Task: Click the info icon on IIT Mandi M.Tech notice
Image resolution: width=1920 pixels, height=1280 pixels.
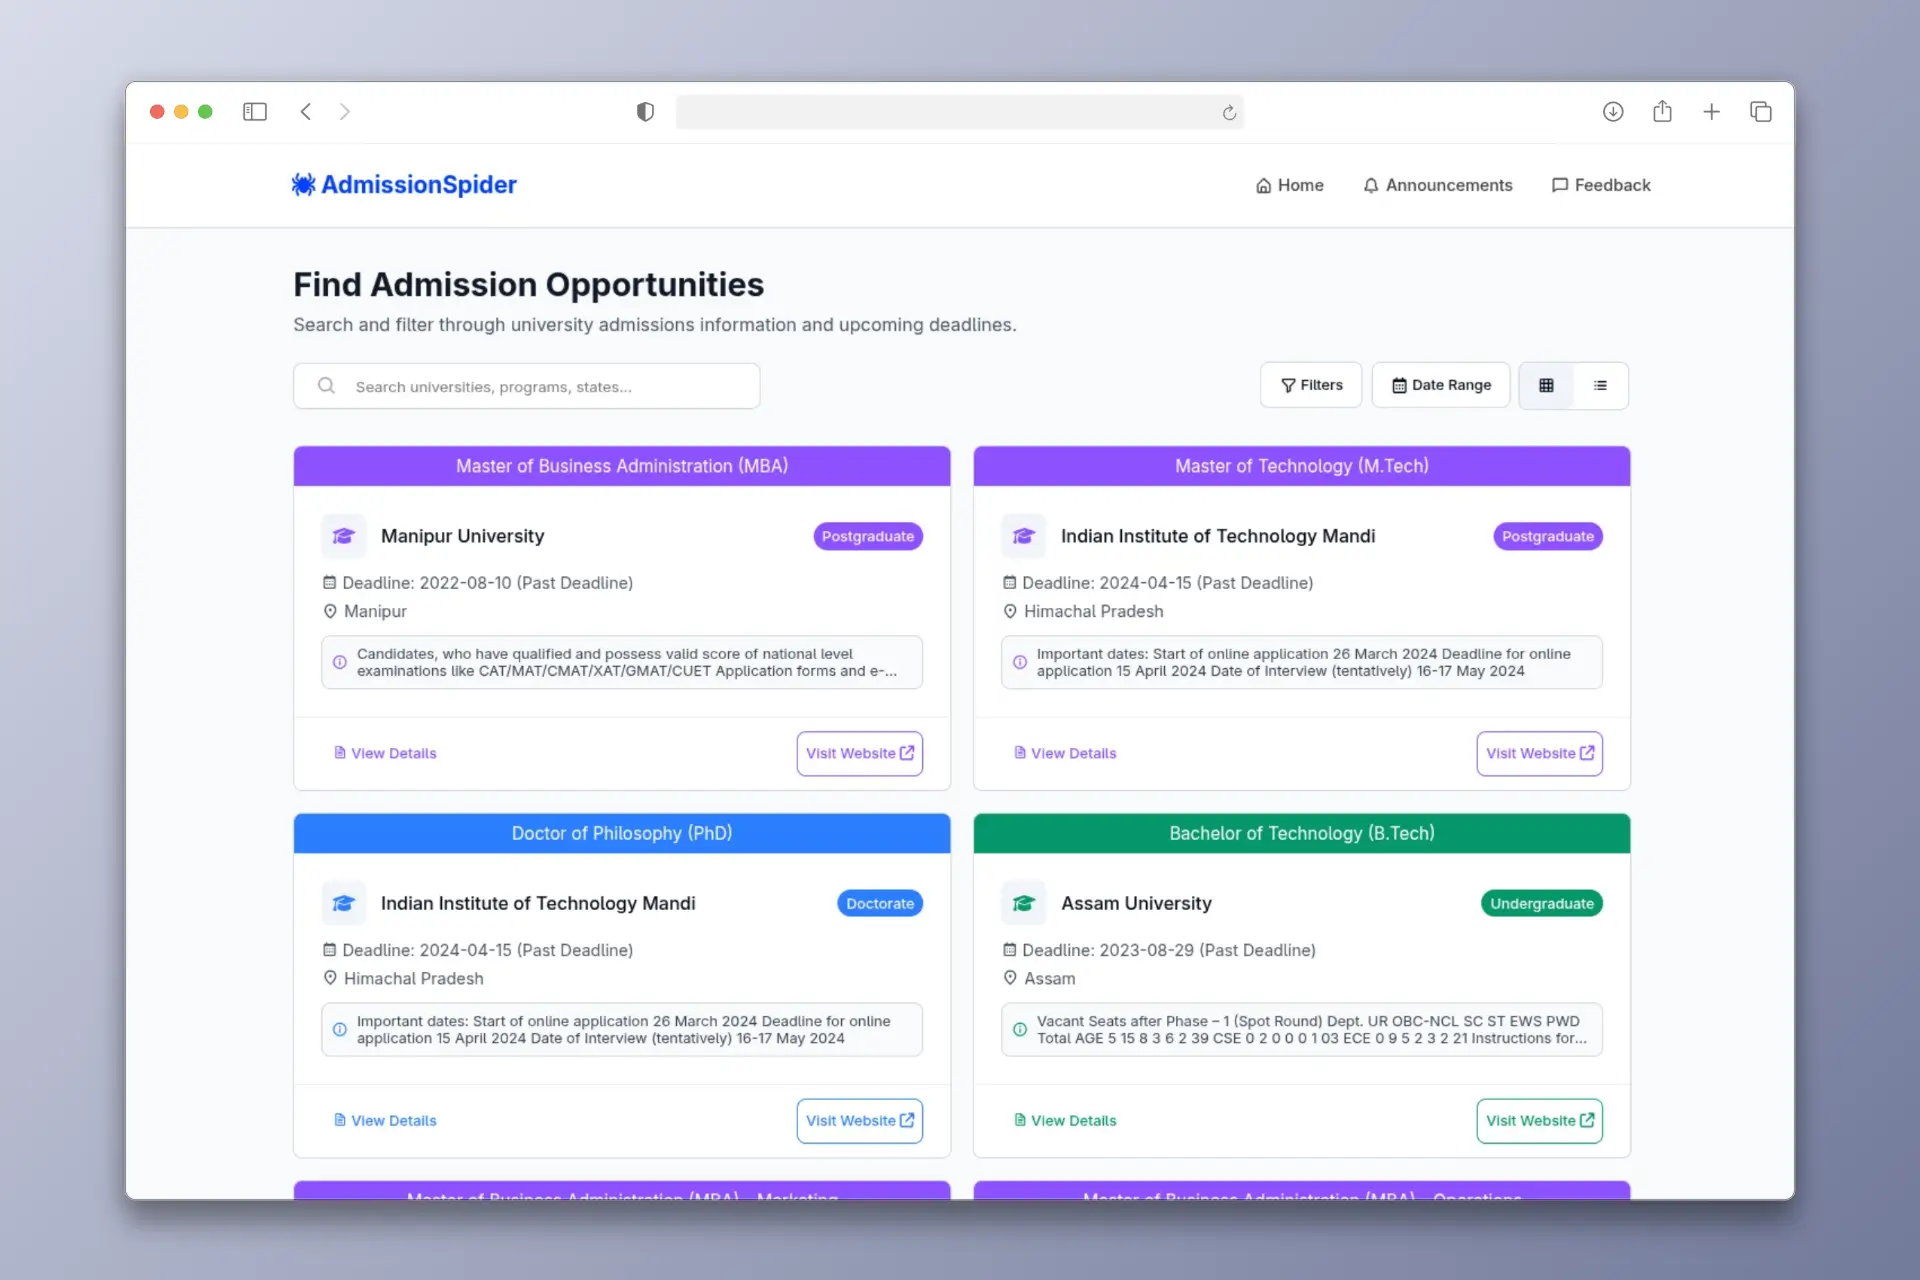Action: pyautogui.click(x=1019, y=662)
